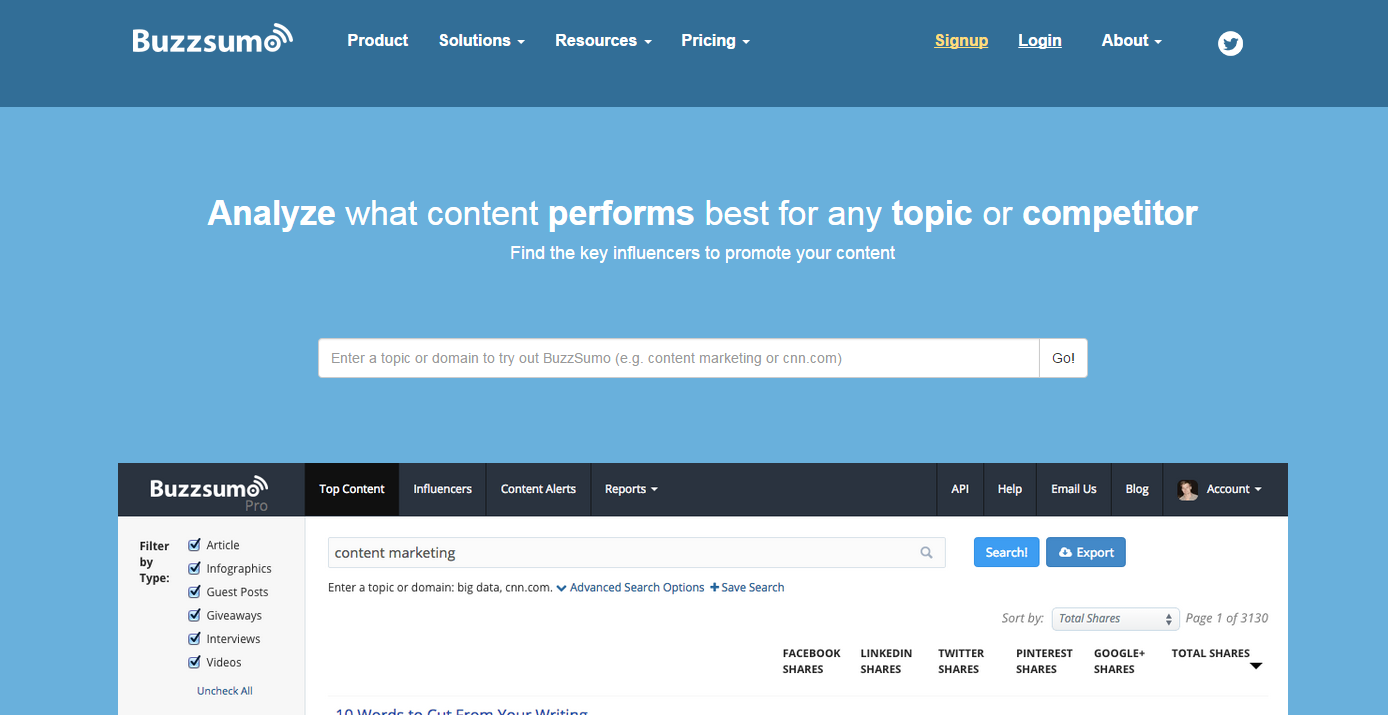Viewport: 1388px width, 715px height.
Task: Expand the Resources dropdown menu
Action: 603,40
